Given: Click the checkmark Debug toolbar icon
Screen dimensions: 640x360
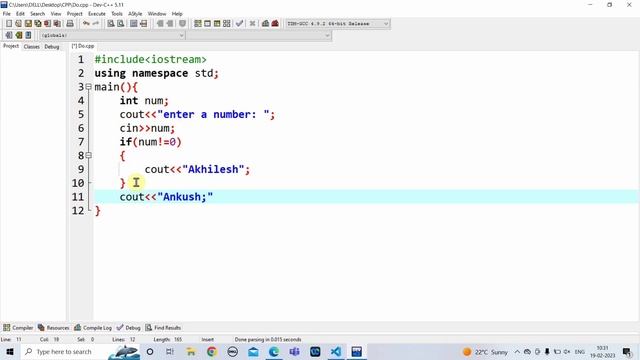Looking at the screenshot, I should pos(239,24).
